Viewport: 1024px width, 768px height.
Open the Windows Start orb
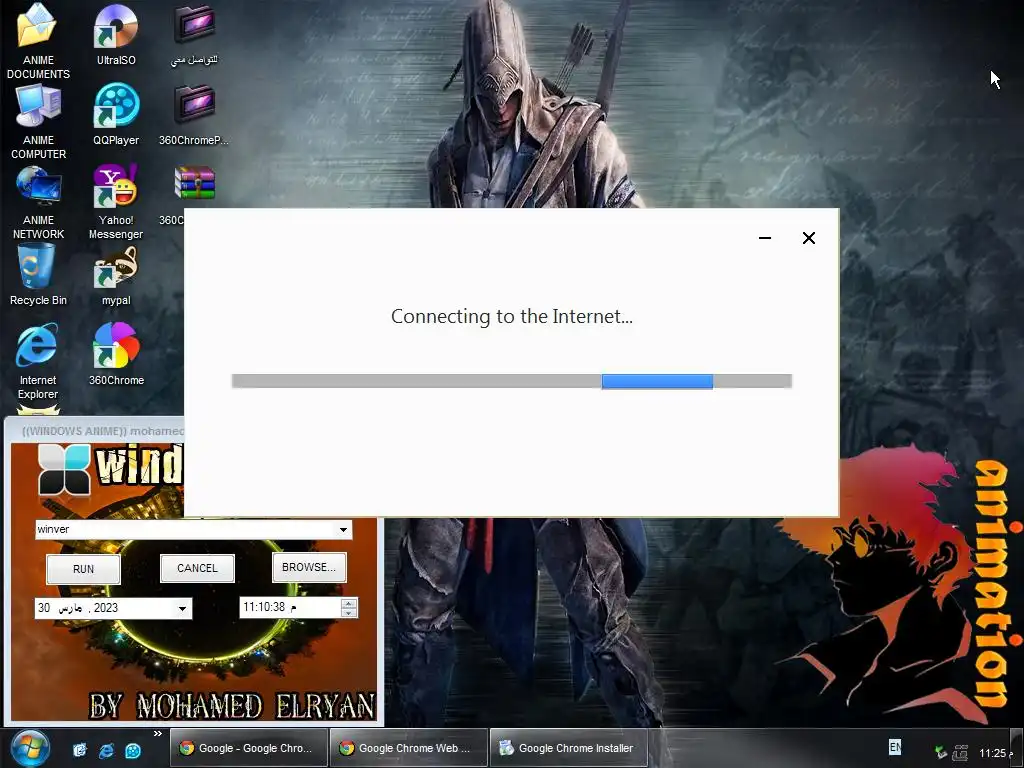click(x=30, y=748)
